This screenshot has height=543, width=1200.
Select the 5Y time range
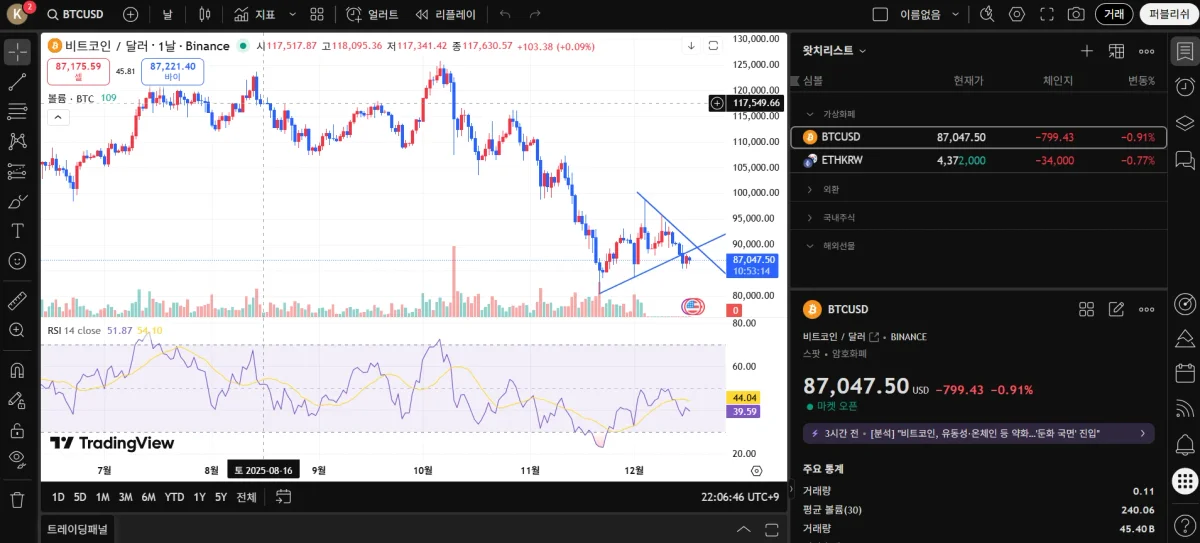pyautogui.click(x=221, y=497)
